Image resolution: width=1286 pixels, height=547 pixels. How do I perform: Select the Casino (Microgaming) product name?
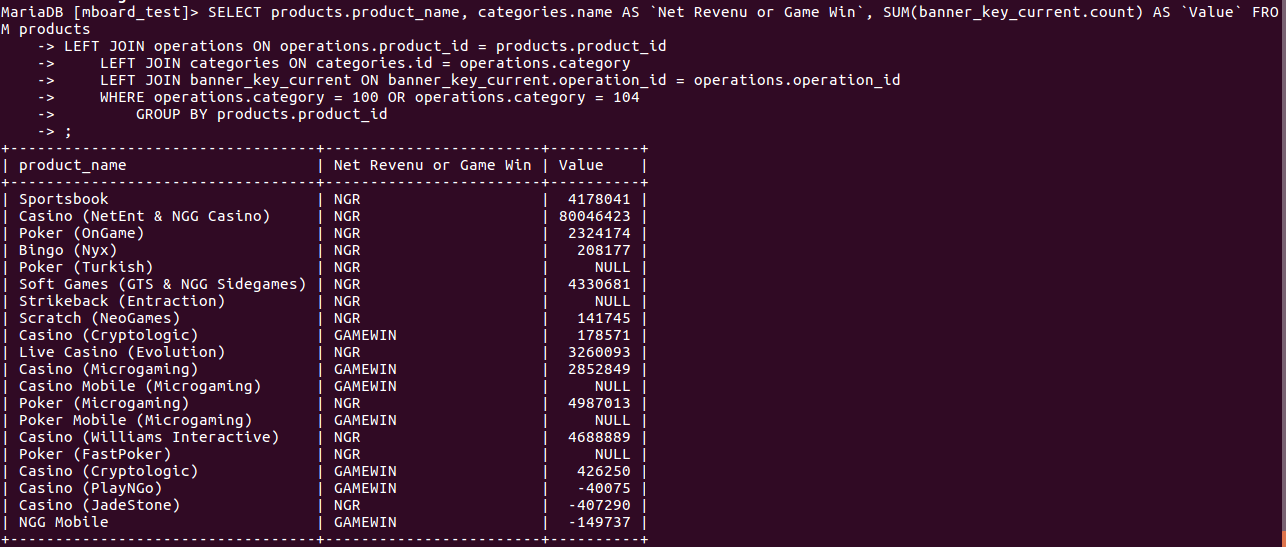pos(109,369)
